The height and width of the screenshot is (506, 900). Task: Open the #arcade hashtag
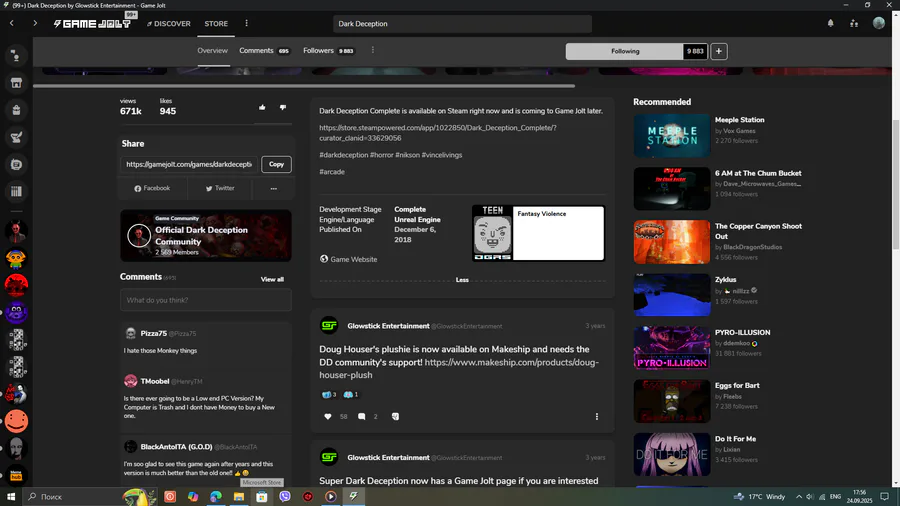pyautogui.click(x=332, y=172)
